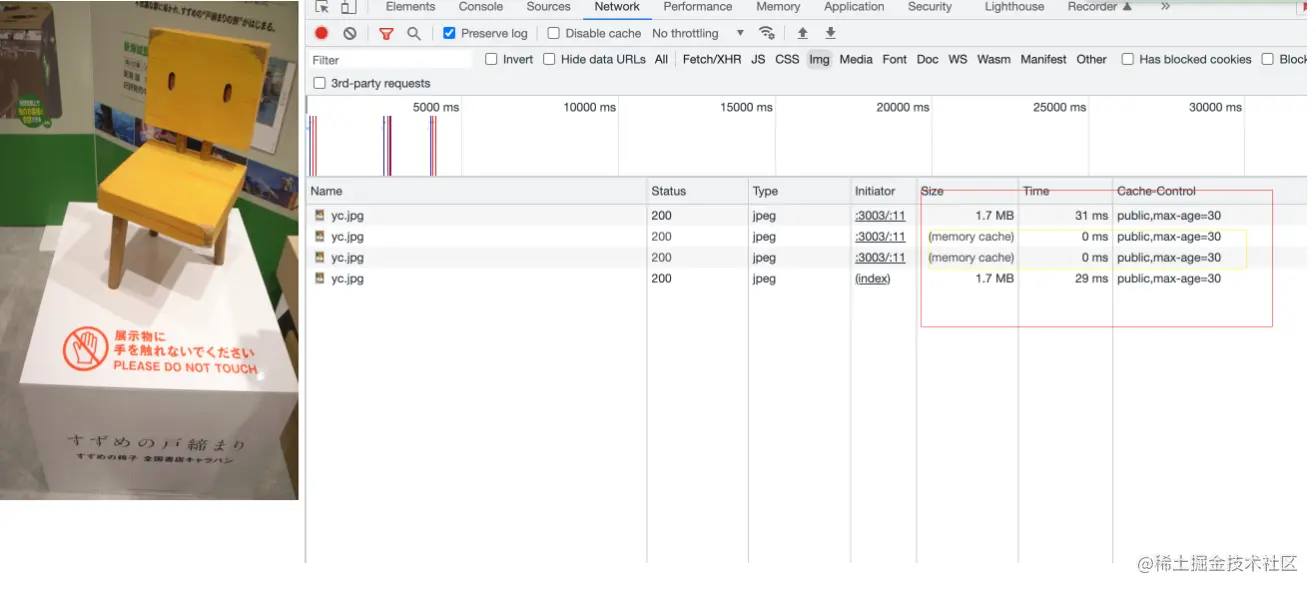Sort by the Status column header
Viewport: 1316px width, 592px height.
698,191
